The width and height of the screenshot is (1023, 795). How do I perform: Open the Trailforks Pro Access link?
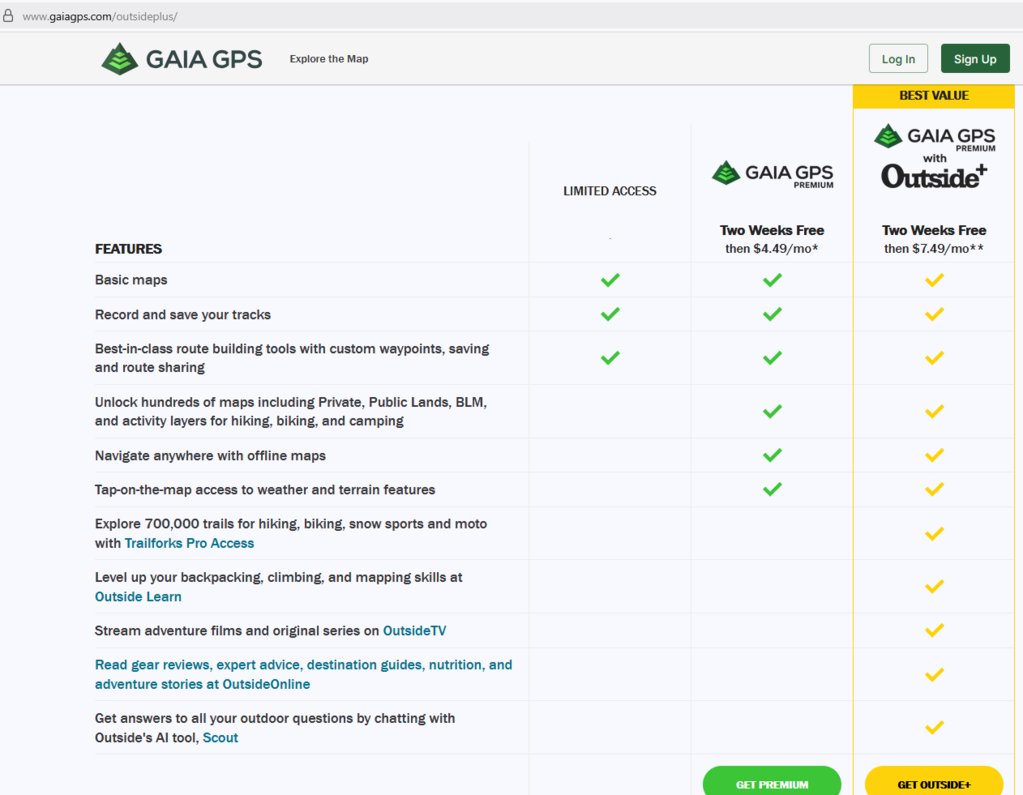coord(189,543)
